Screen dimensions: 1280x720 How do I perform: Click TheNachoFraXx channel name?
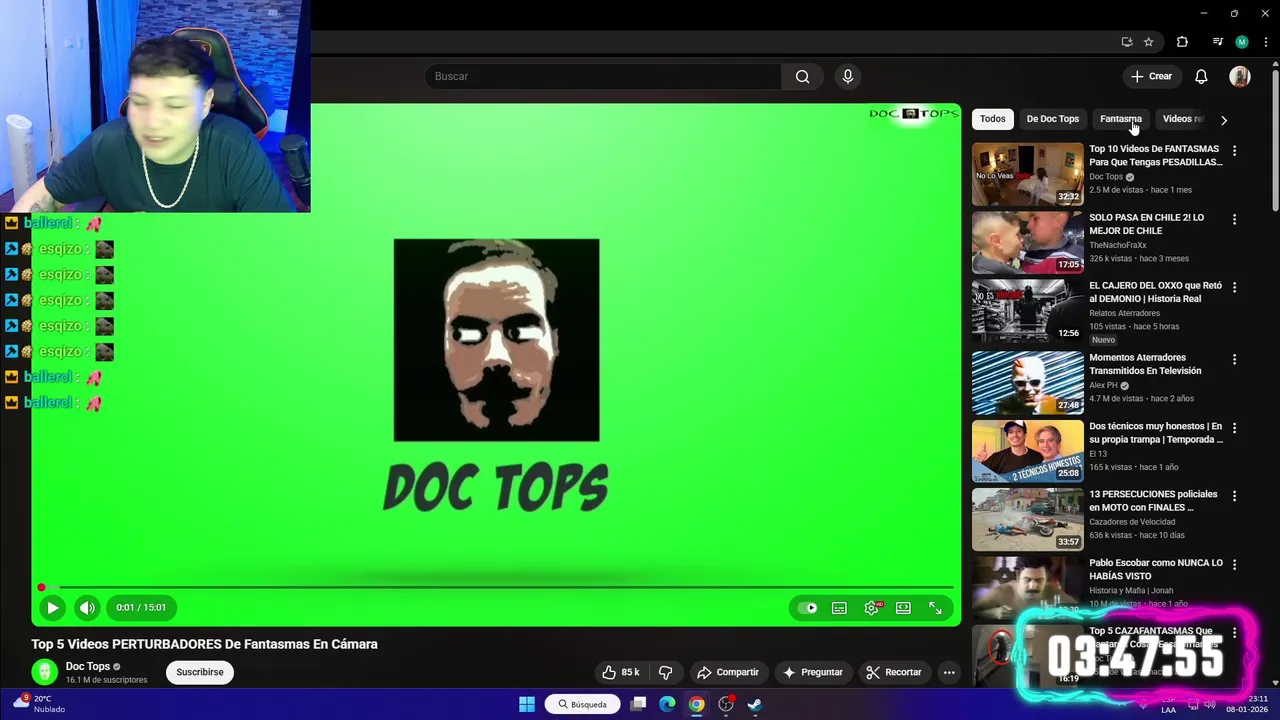coord(1117,245)
